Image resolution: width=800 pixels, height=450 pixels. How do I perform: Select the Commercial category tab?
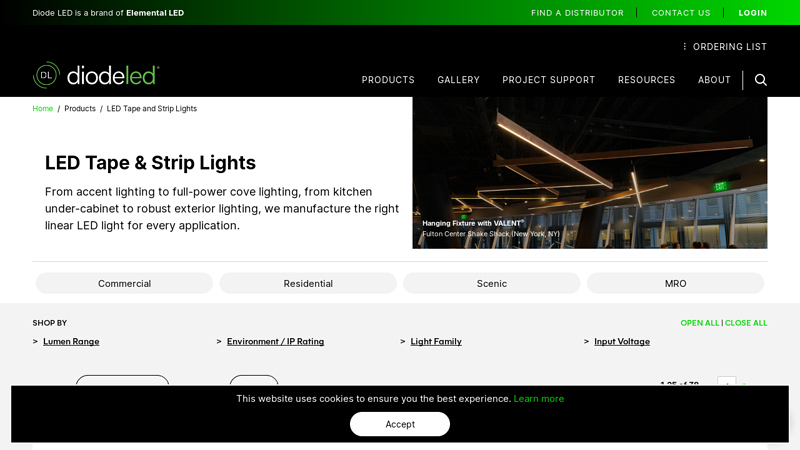(x=124, y=283)
